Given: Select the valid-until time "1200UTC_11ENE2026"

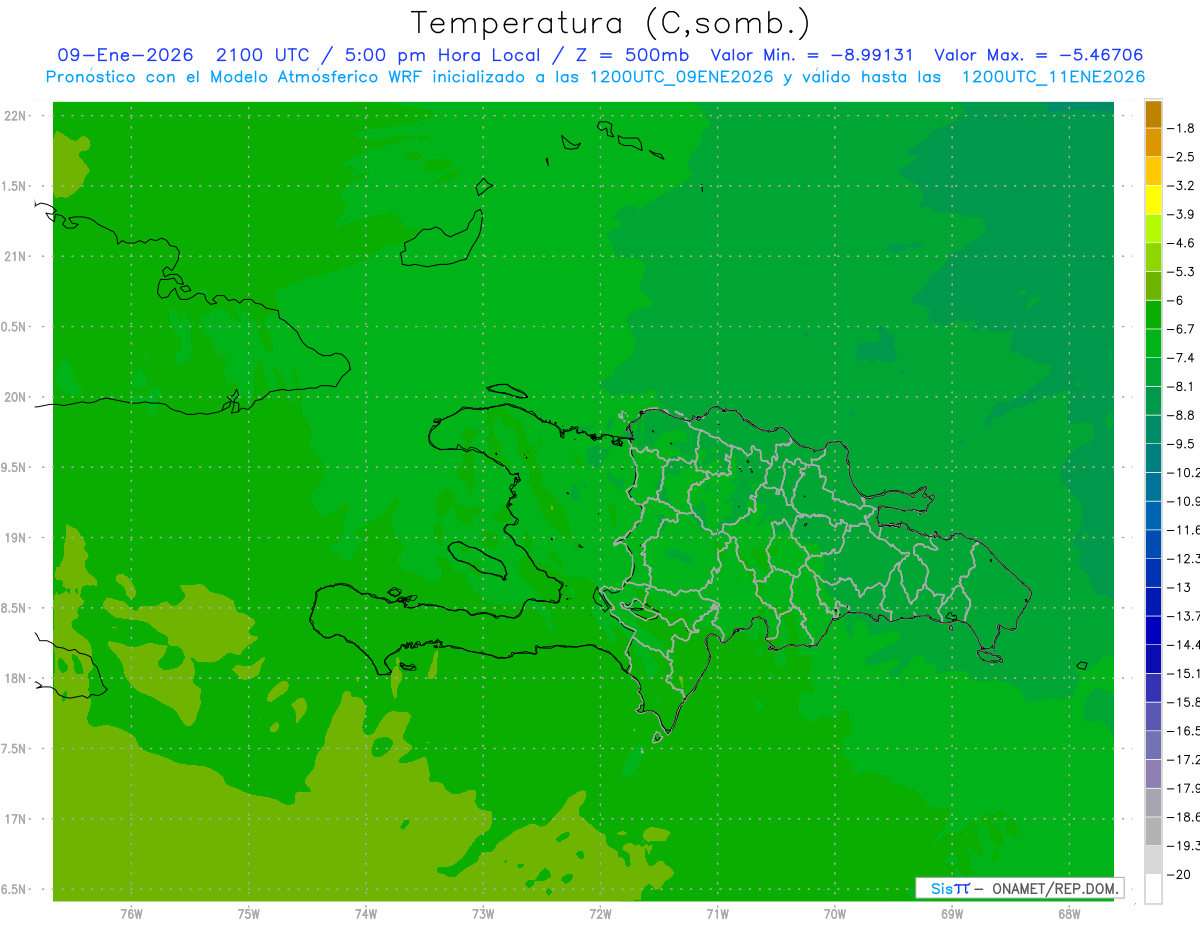Looking at the screenshot, I should (x=1053, y=77).
